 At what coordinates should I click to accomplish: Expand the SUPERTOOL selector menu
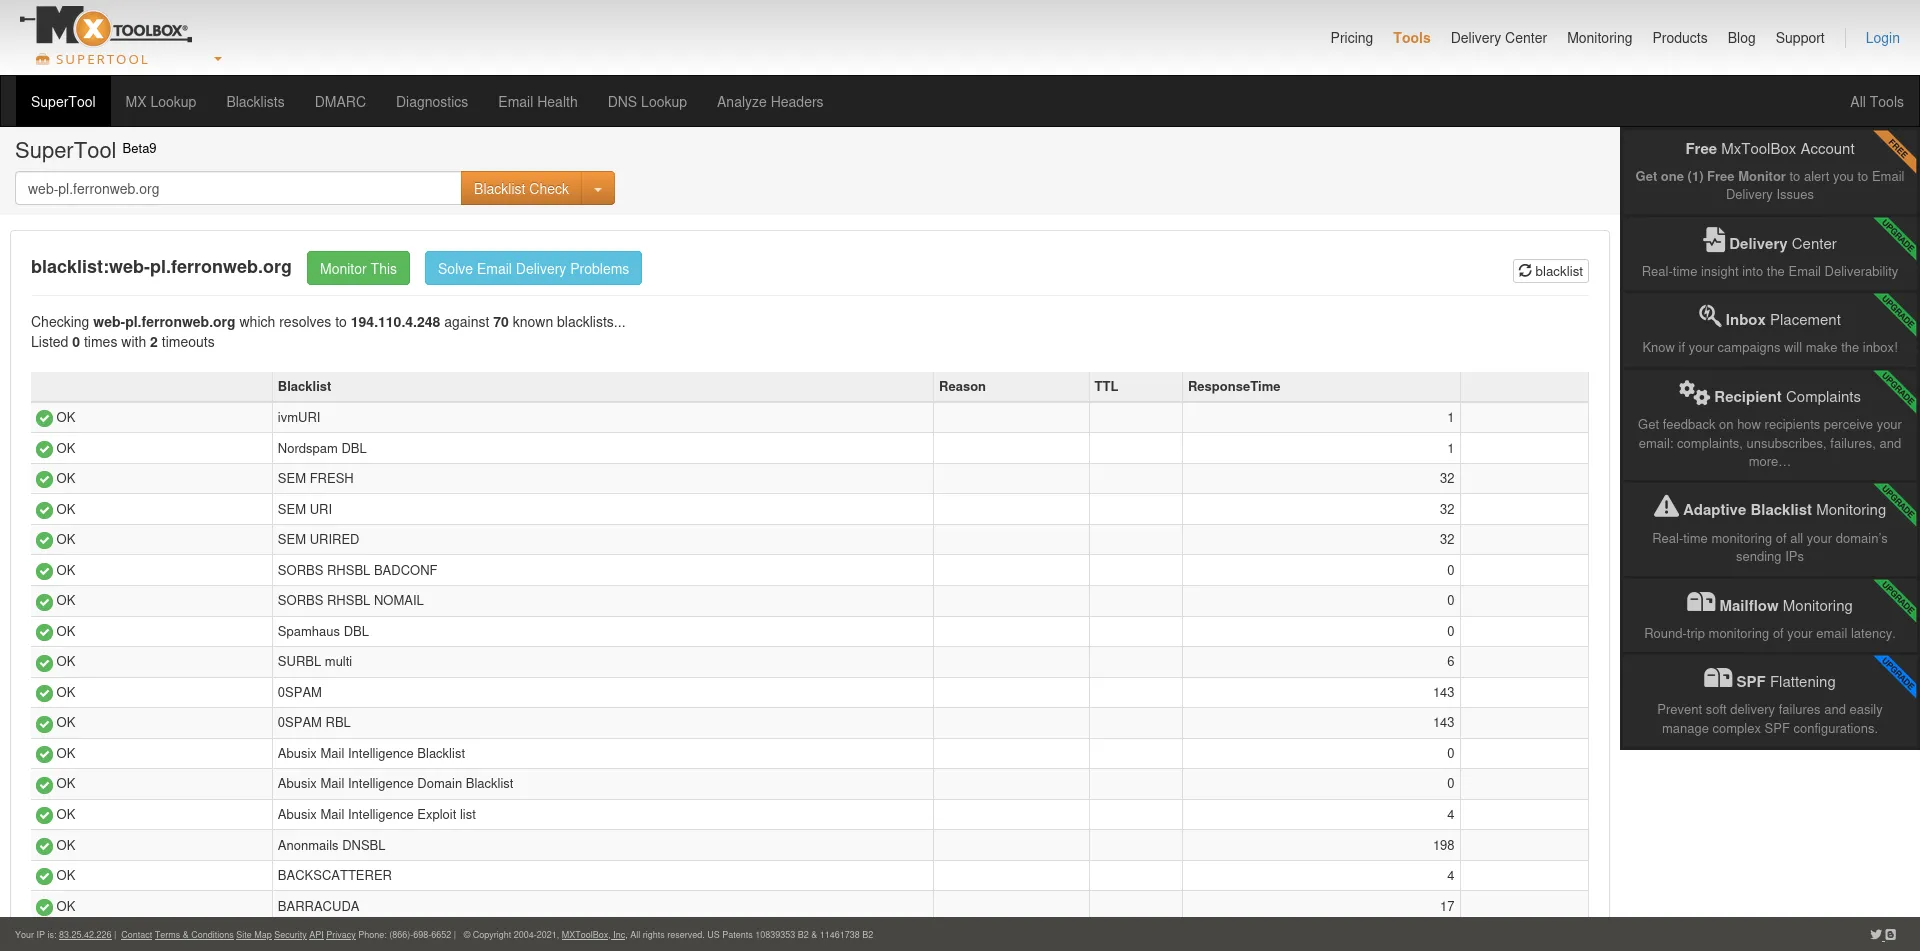click(217, 59)
